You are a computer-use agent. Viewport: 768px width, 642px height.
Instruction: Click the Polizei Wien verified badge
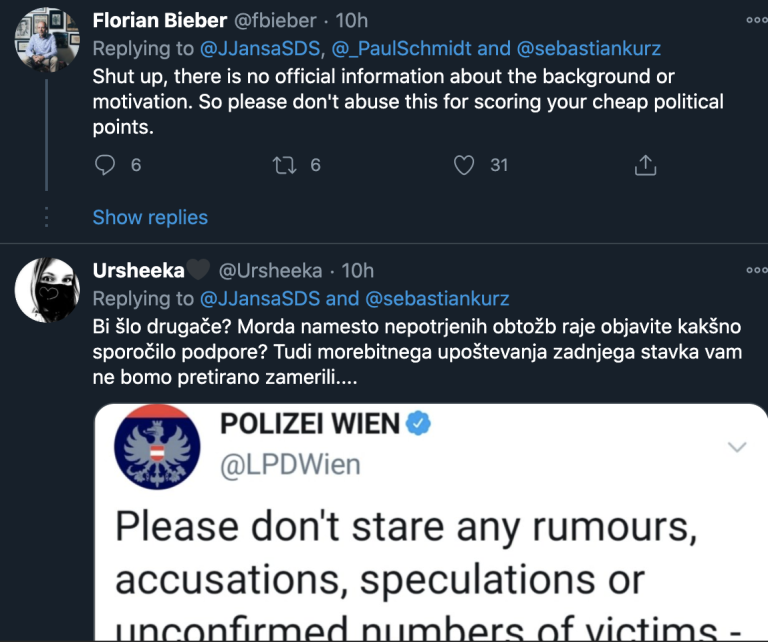tap(418, 425)
